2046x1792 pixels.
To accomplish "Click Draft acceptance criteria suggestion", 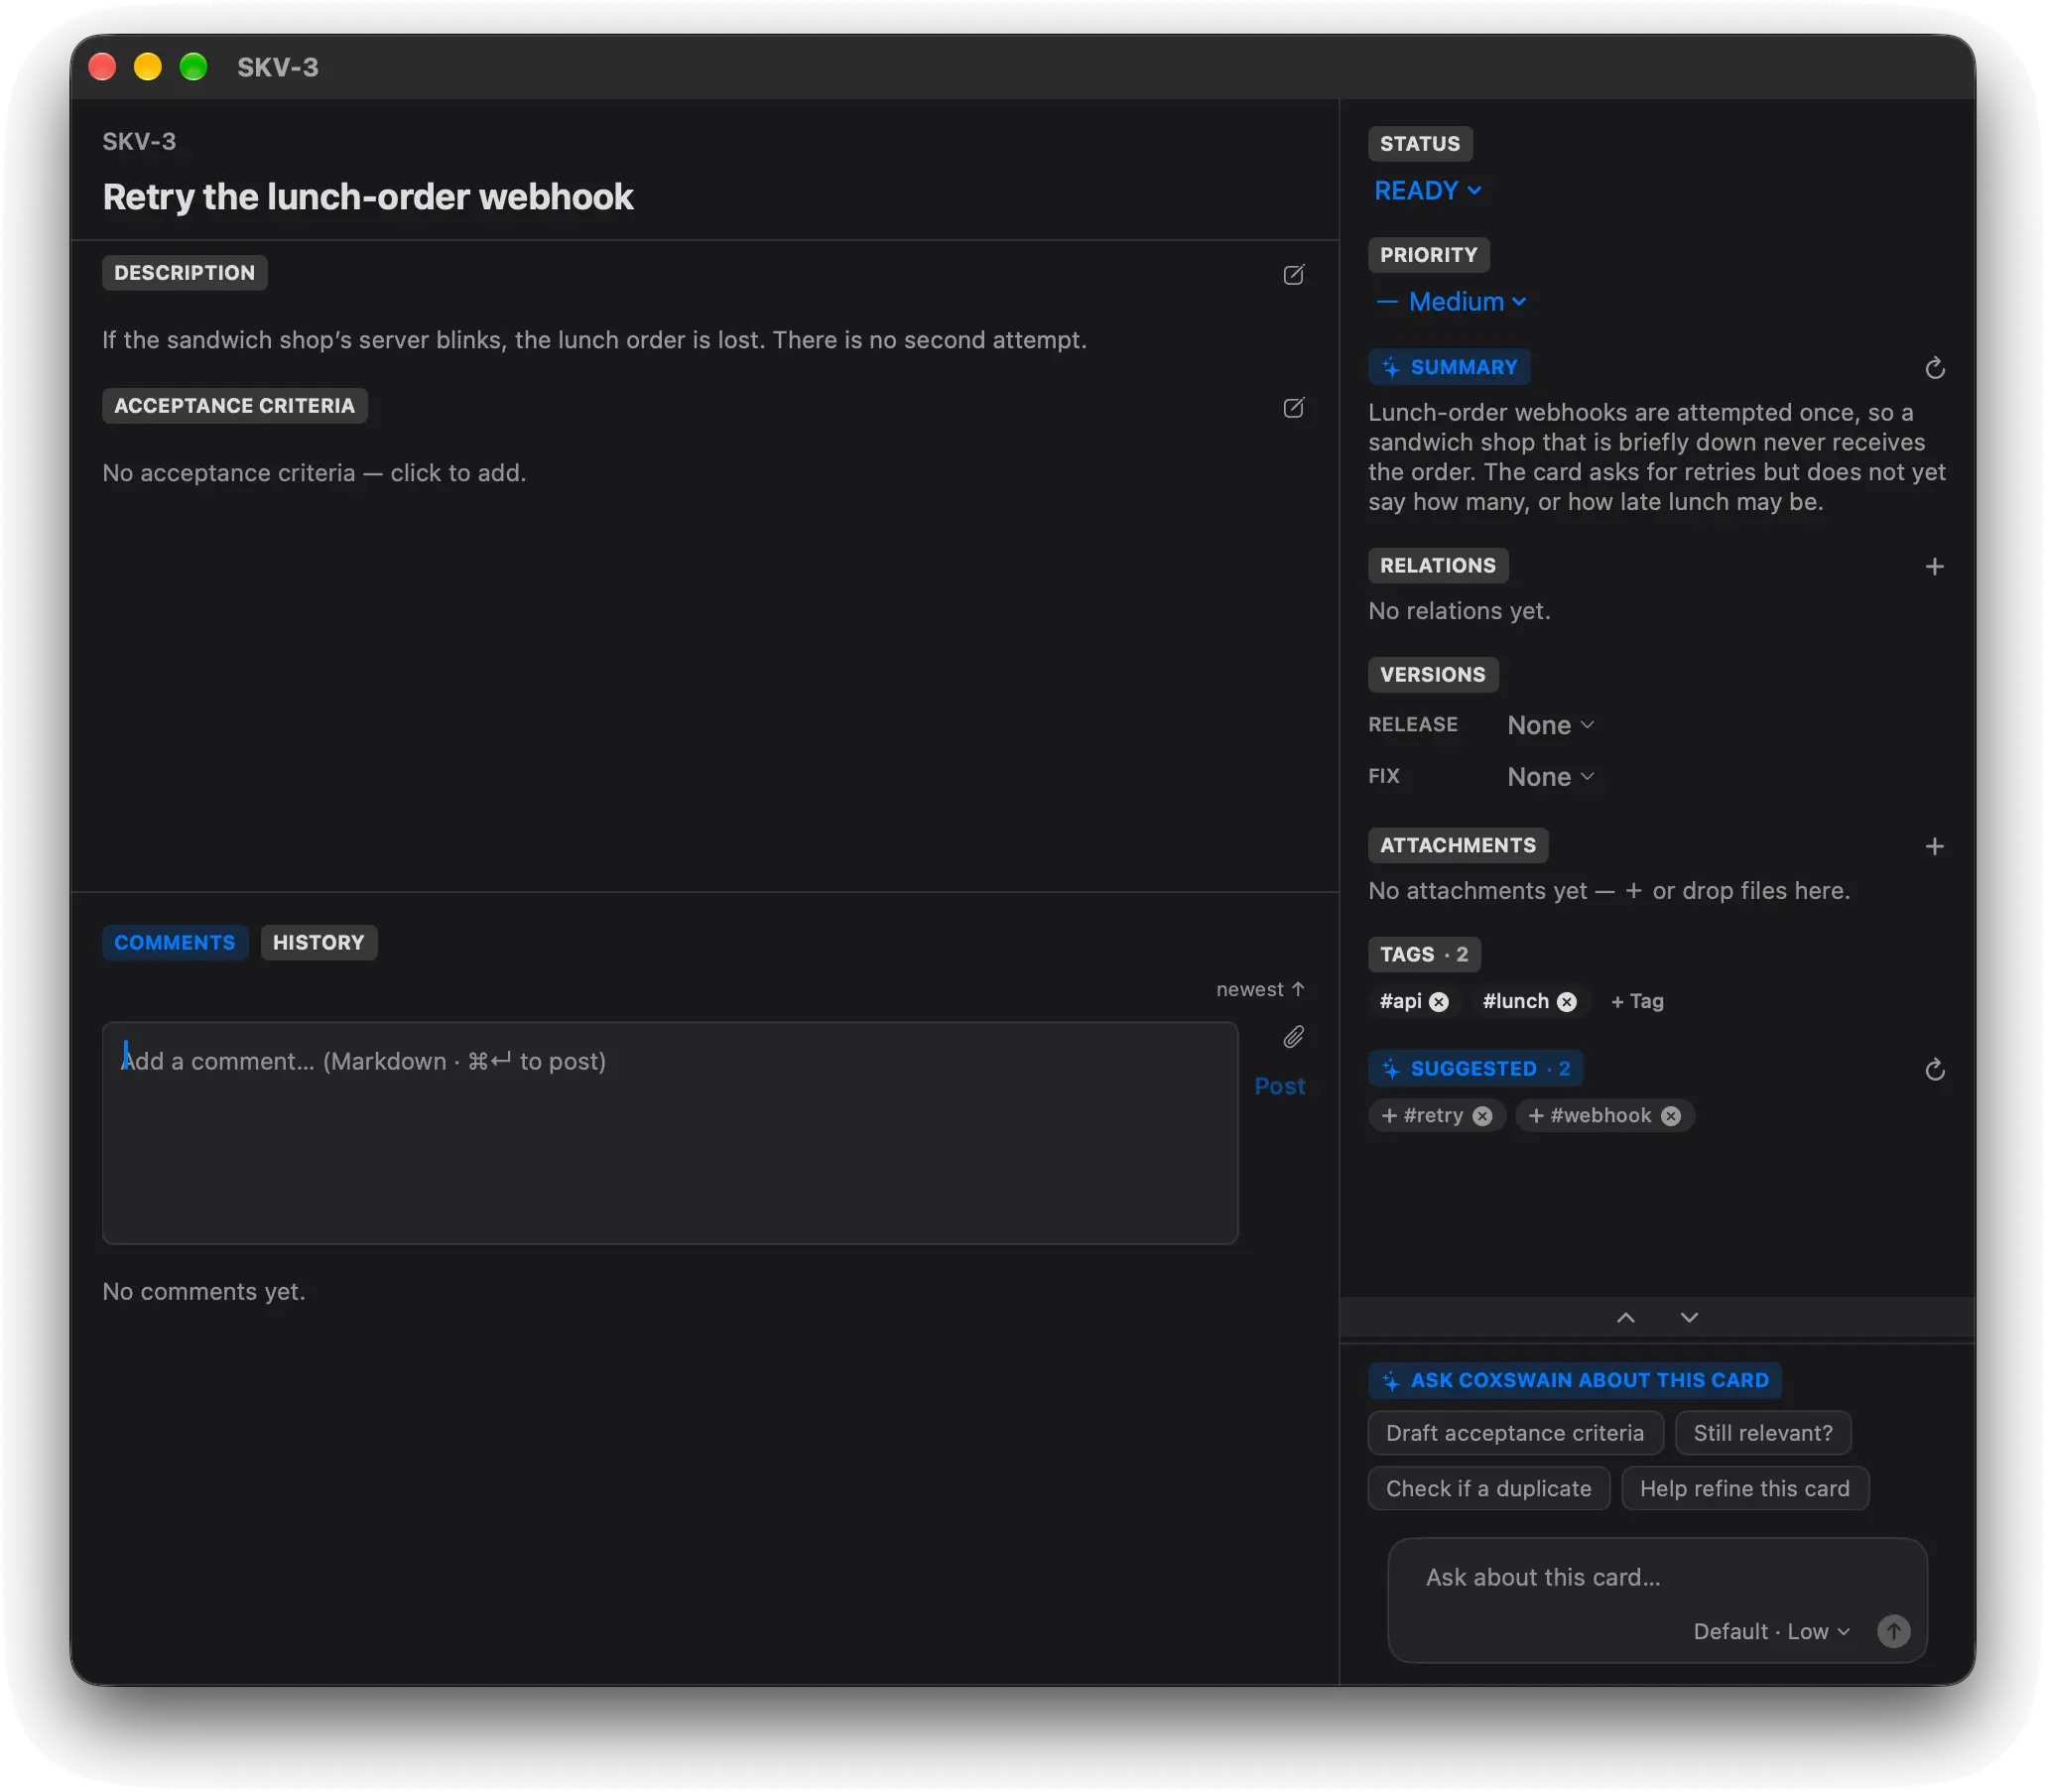I will pos(1514,1433).
